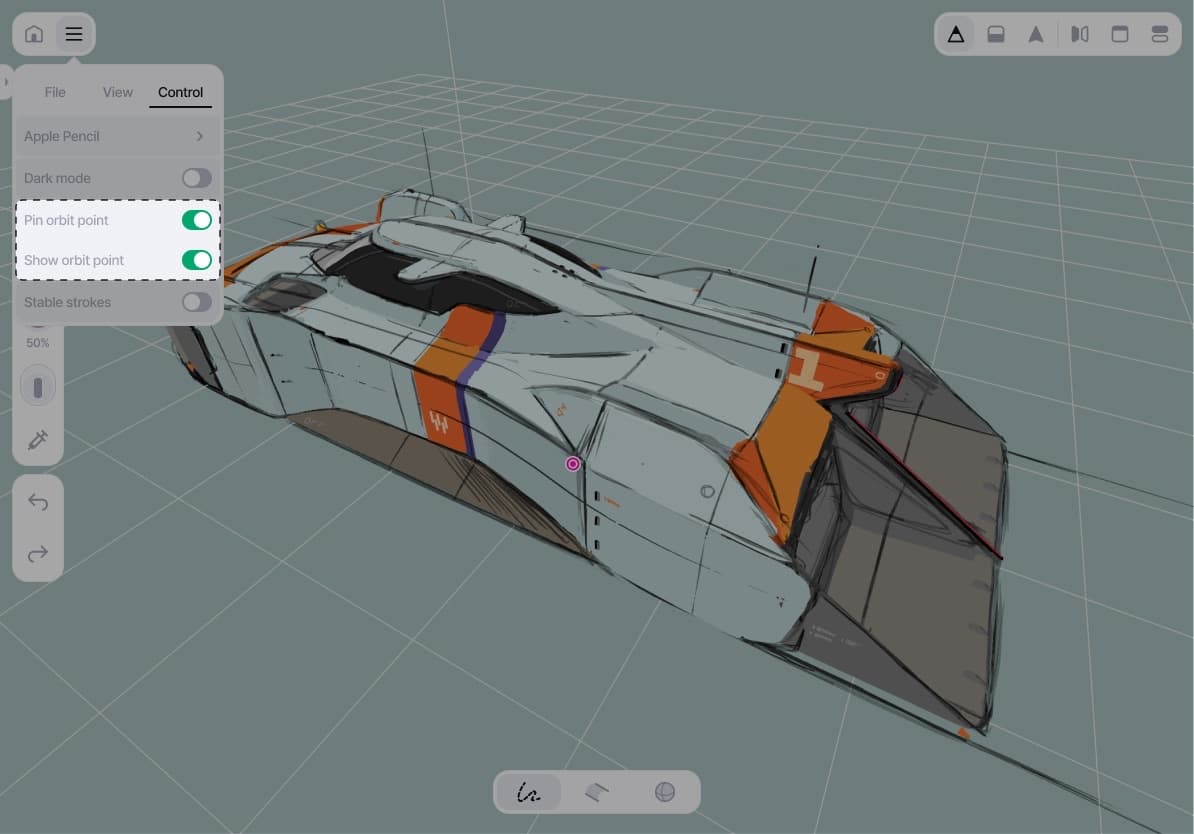Click the half-filled square icon in top toolbar
The image size is (1194, 834).
coord(996,34)
